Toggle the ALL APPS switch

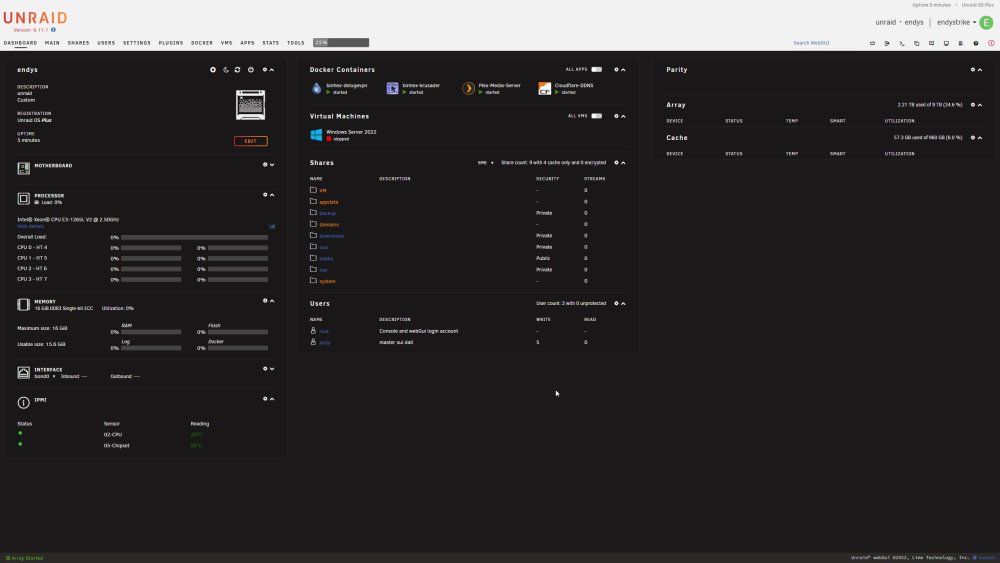(596, 69)
